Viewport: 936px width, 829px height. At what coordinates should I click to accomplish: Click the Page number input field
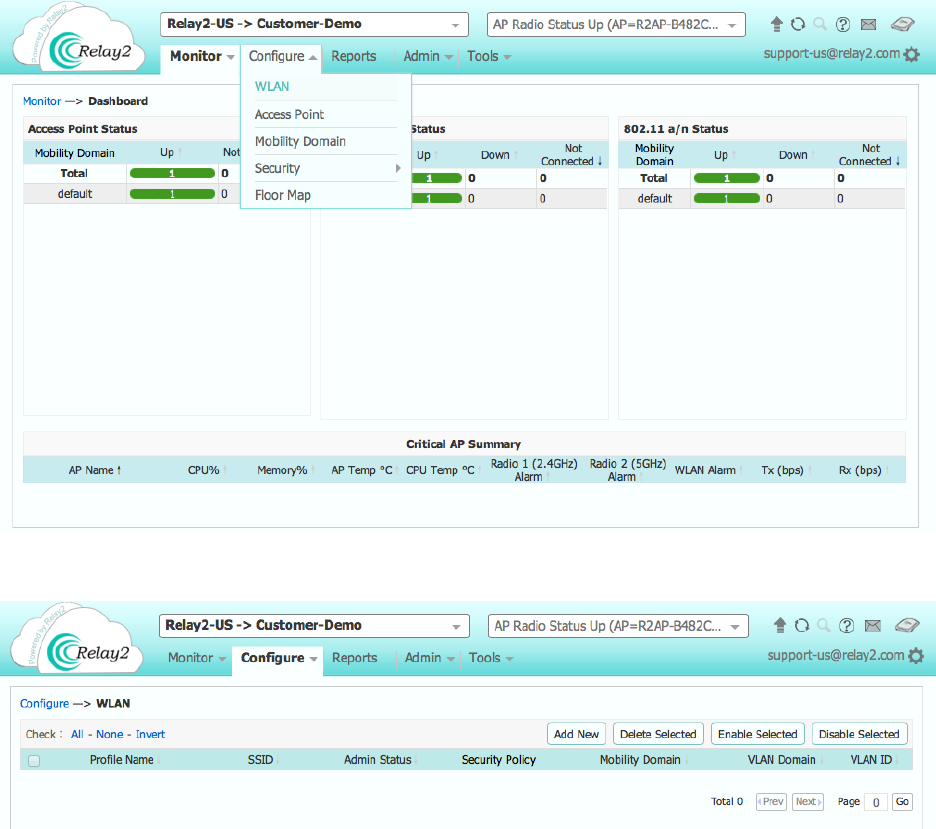pyautogui.click(x=876, y=802)
